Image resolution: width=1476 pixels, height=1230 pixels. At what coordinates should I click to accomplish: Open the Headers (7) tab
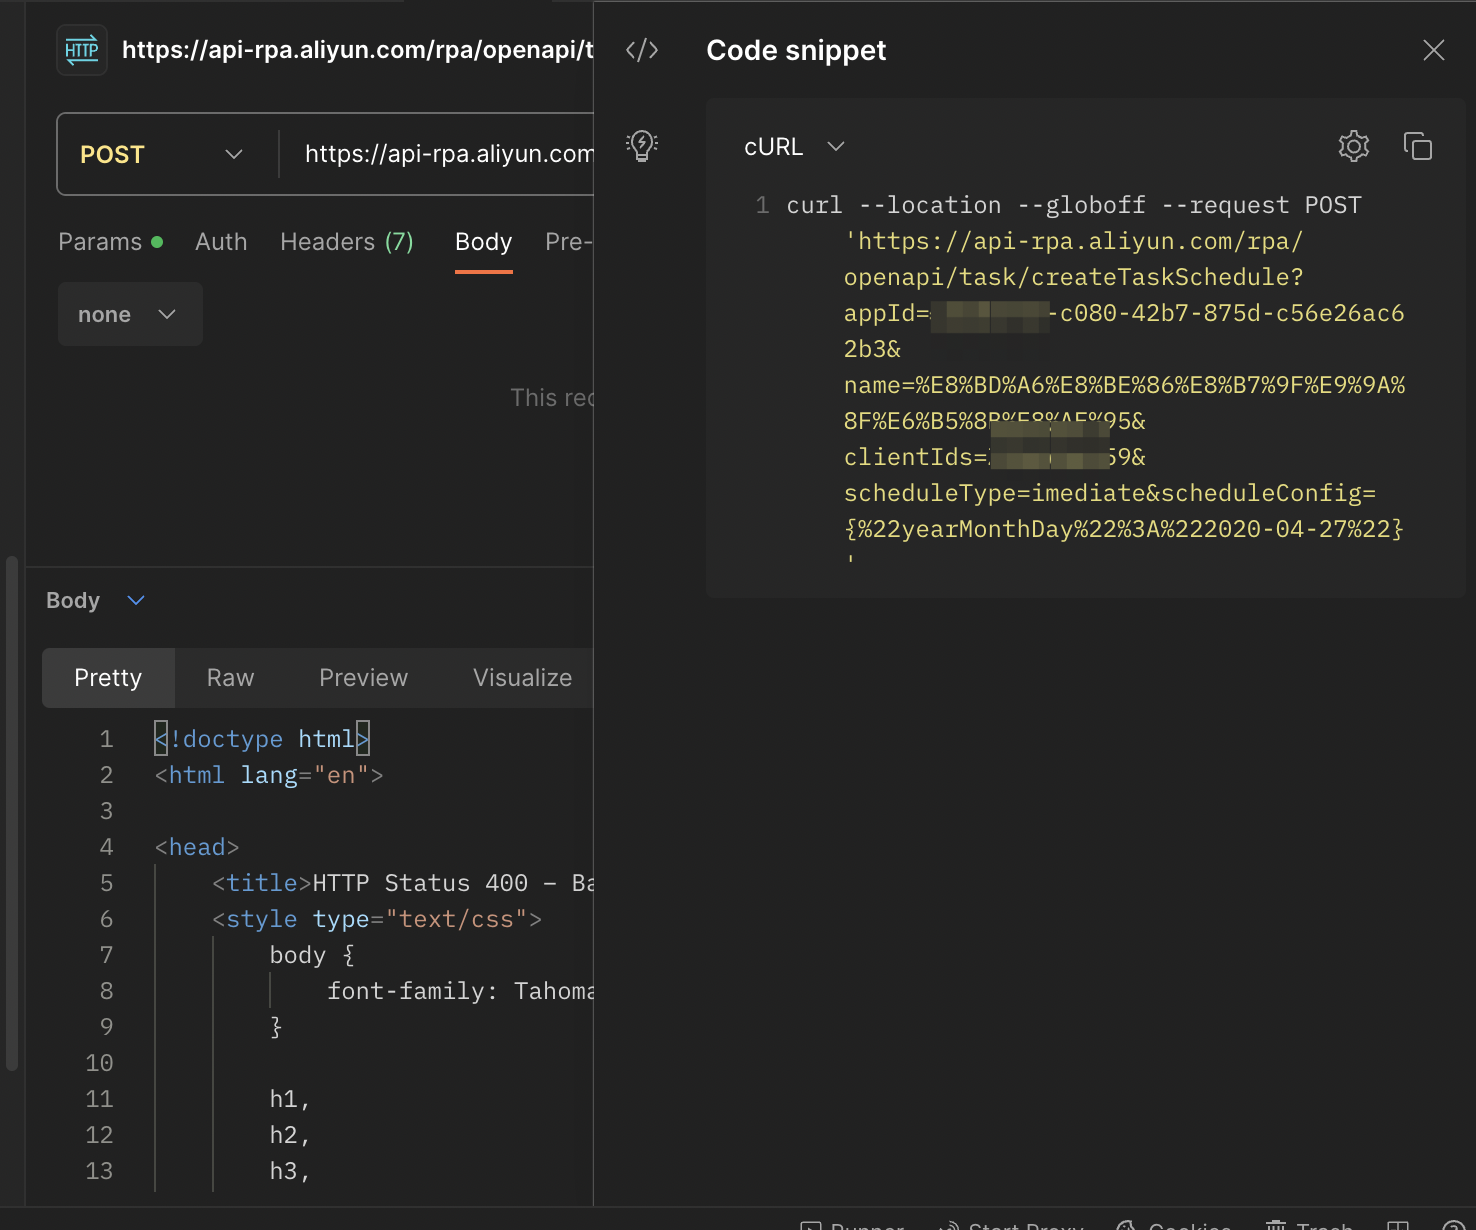347,242
